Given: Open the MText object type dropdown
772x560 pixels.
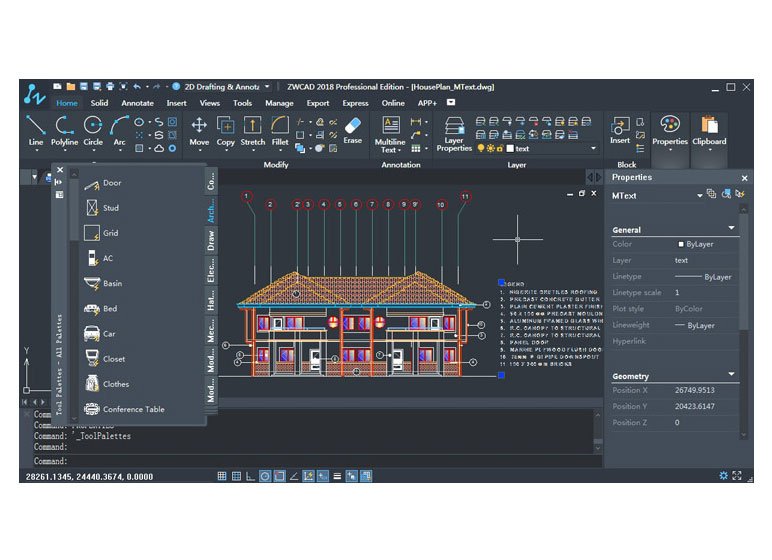Looking at the screenshot, I should [700, 196].
